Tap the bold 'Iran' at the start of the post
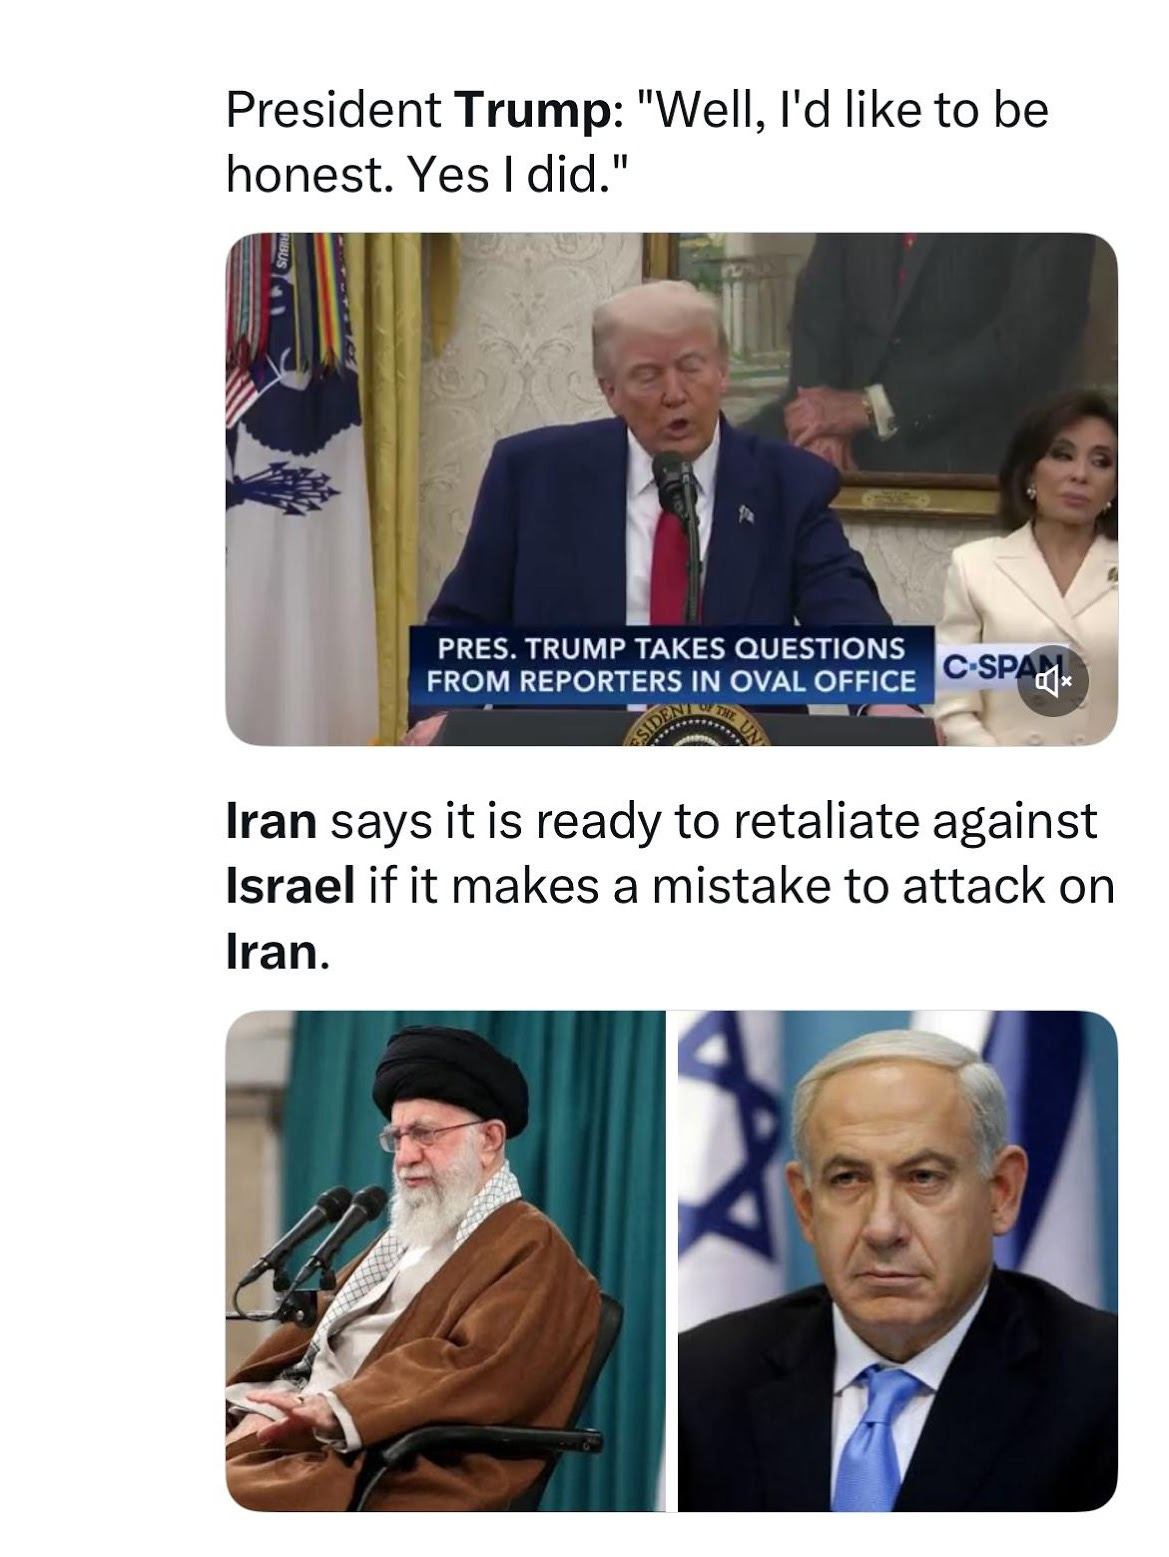This screenshot has width=1169, height=1557. (271, 821)
